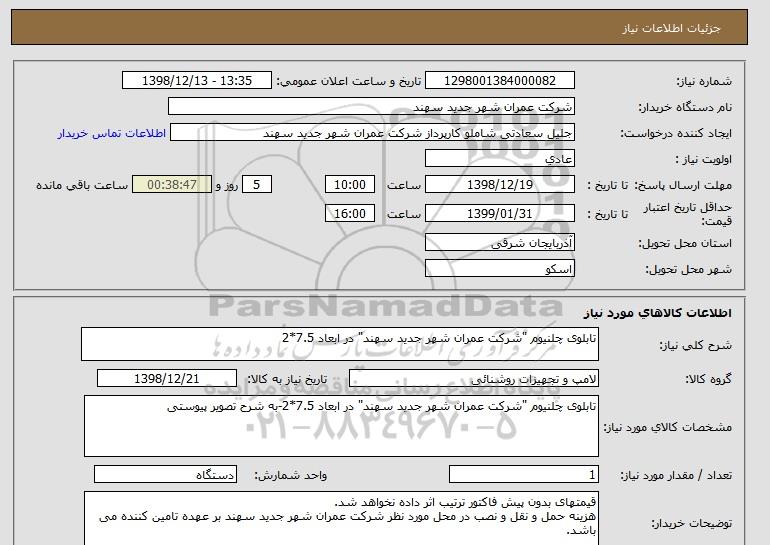Viewport: 770px width, 545px height.
Task: Click the label گروه کالا
Action: [709, 379]
